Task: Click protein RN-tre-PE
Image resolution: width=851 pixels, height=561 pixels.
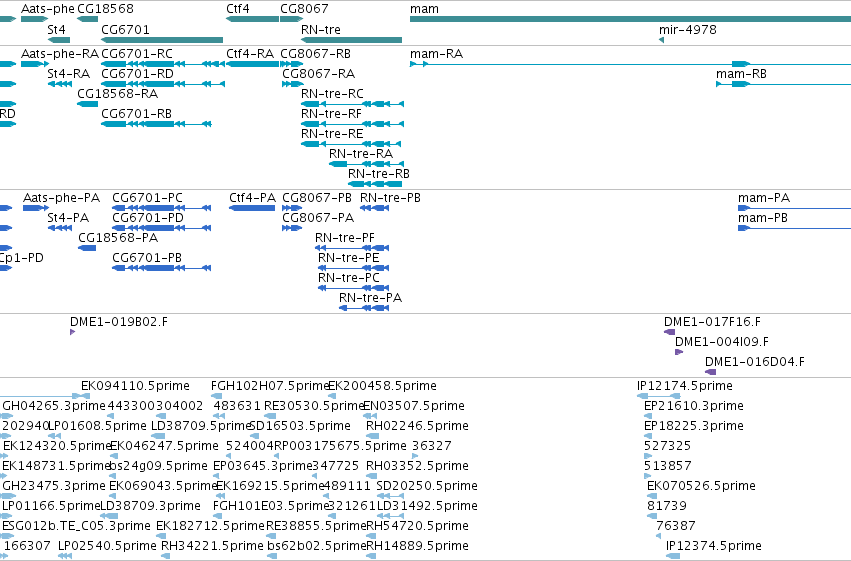Action: click(x=353, y=268)
